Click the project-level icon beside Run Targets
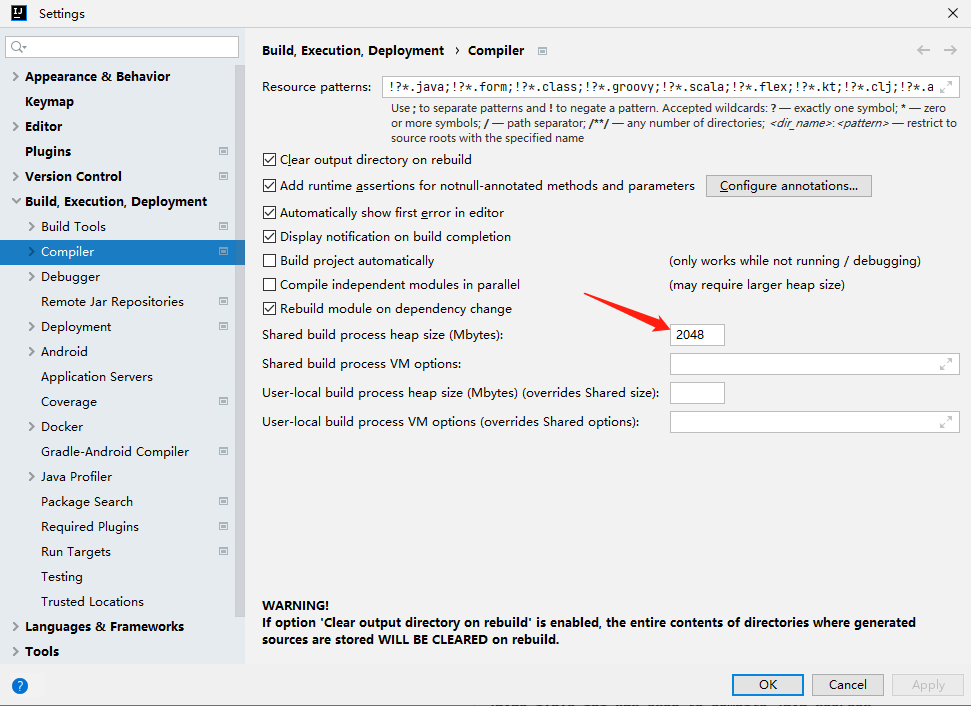Screen dimensions: 971x706 (224, 551)
